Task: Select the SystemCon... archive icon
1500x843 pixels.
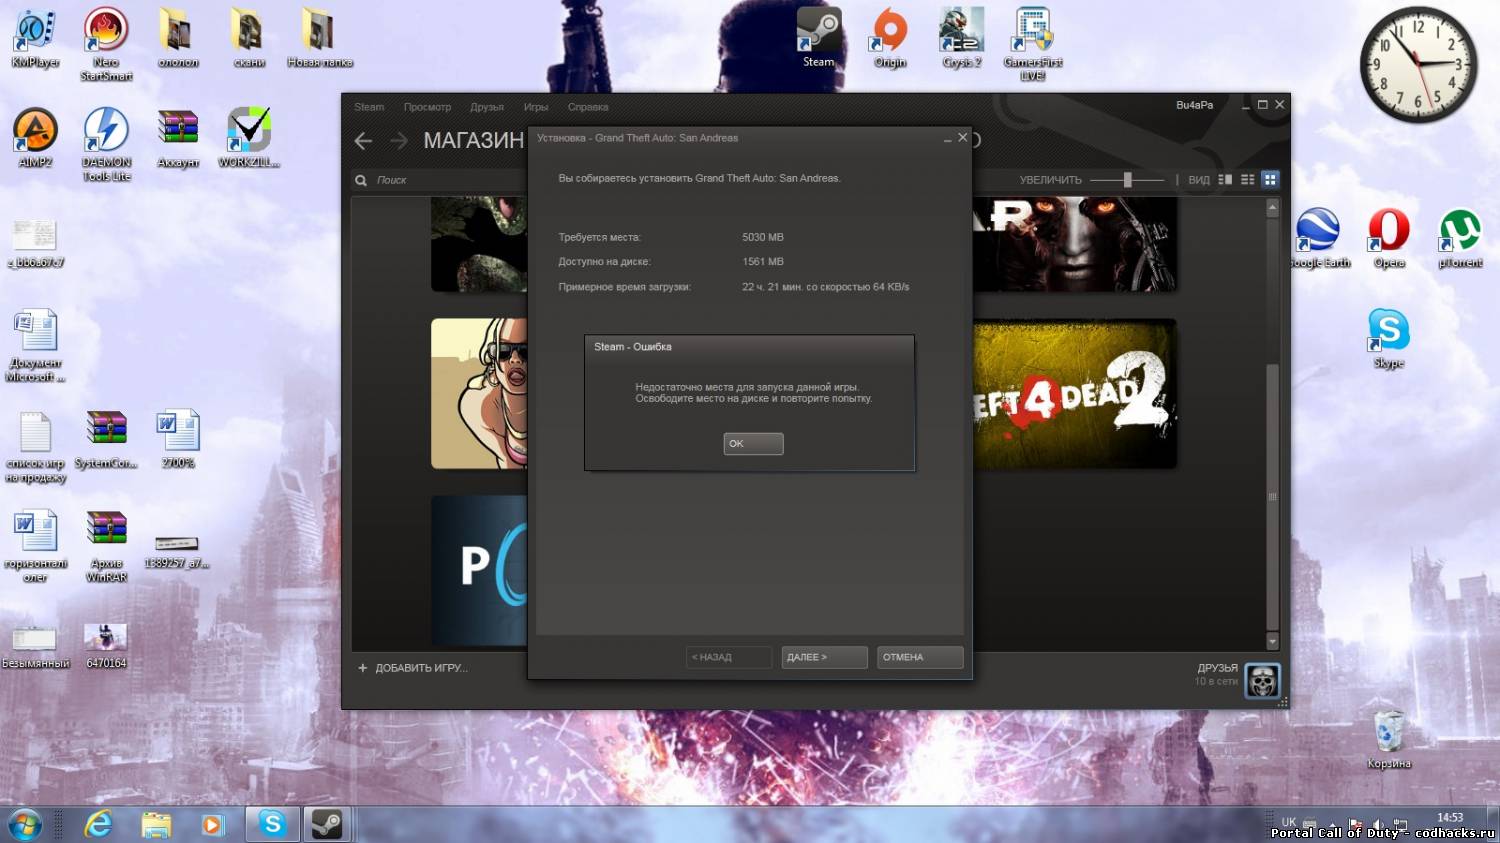Action: 106,438
